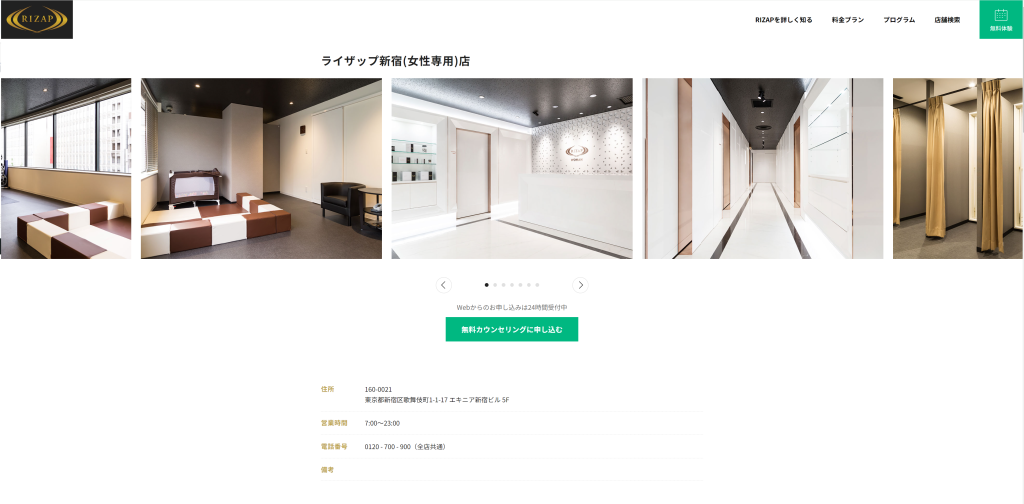This screenshot has height=504, width=1024.
Task: Select the last carousel dot
Action: click(537, 285)
